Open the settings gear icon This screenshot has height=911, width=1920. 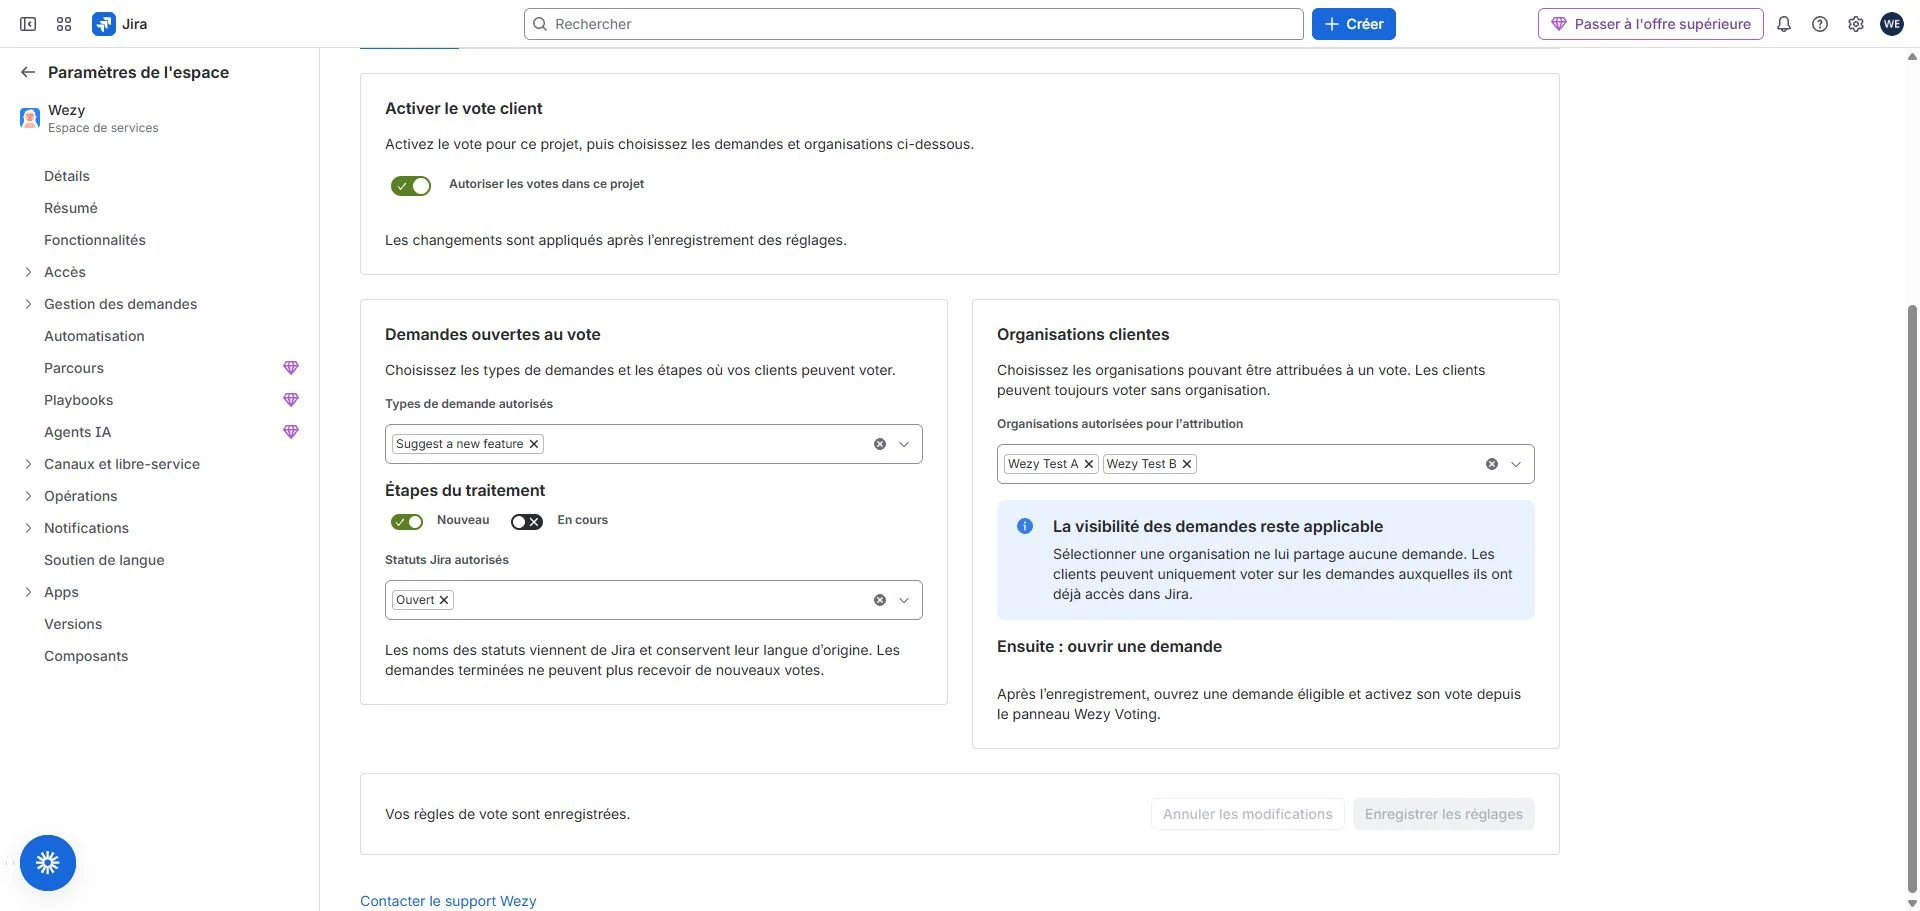pos(1856,24)
